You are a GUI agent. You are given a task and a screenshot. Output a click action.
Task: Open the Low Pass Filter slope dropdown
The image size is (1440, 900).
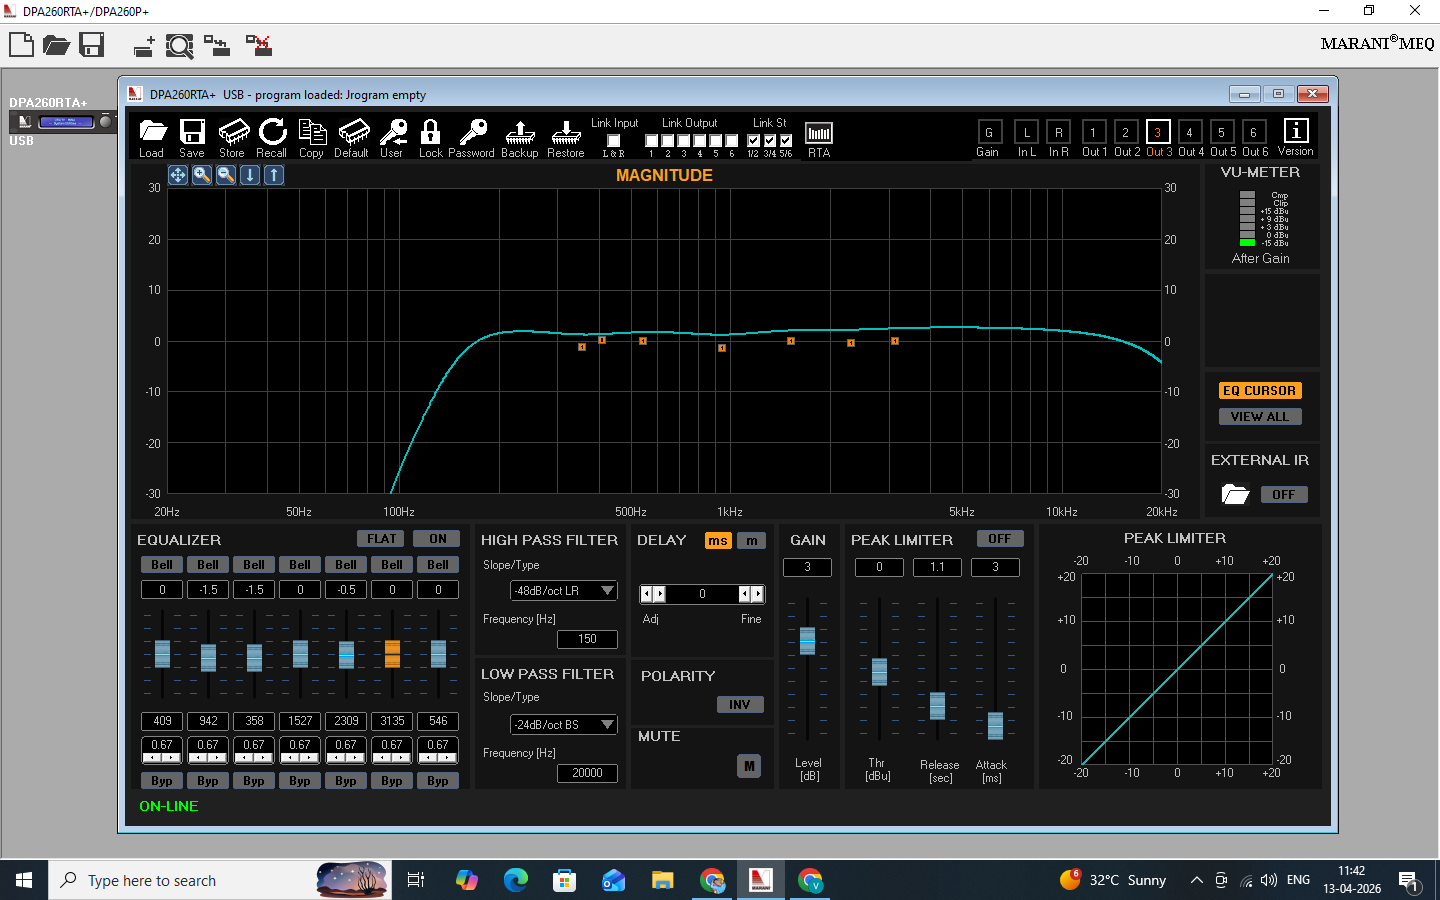pyautogui.click(x=564, y=725)
